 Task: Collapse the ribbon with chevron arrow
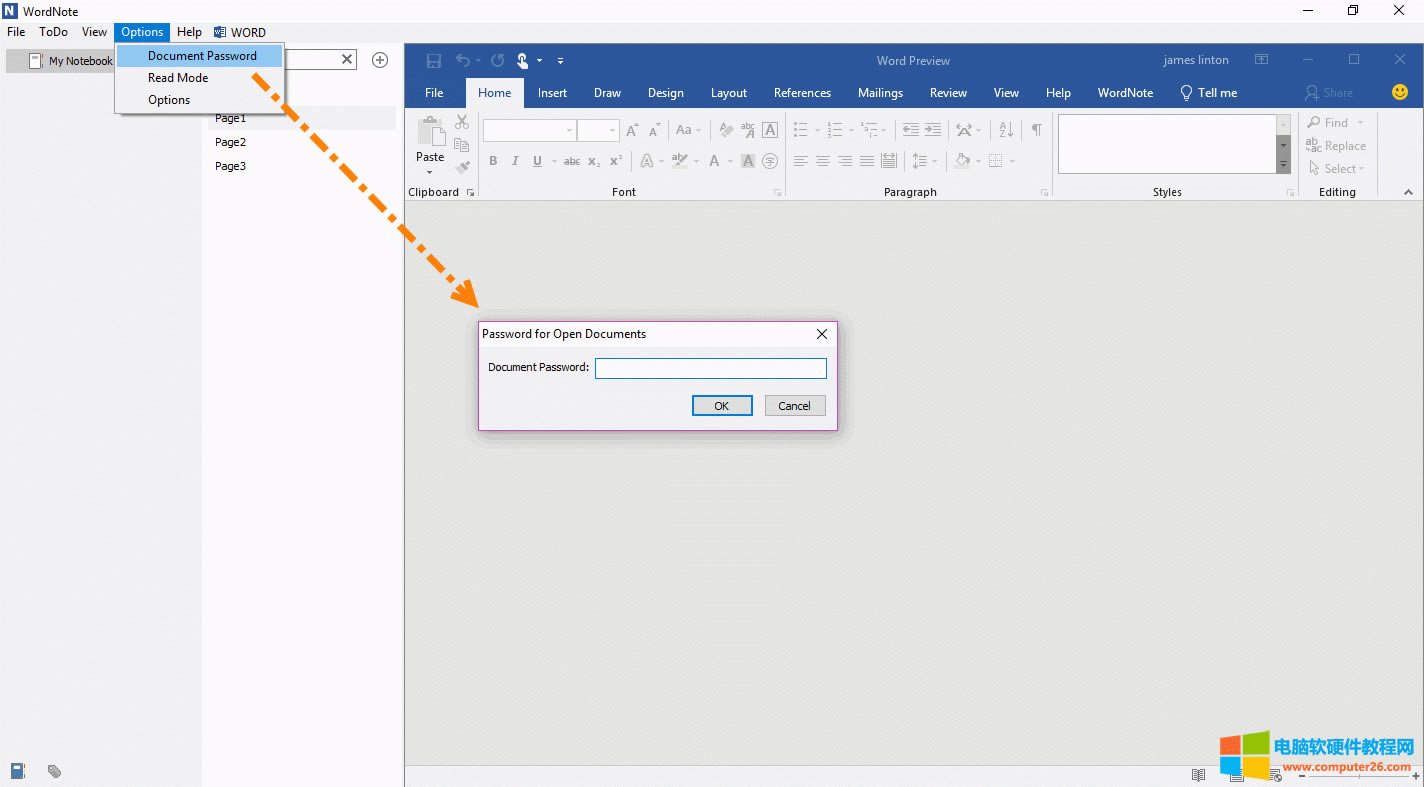(1408, 192)
